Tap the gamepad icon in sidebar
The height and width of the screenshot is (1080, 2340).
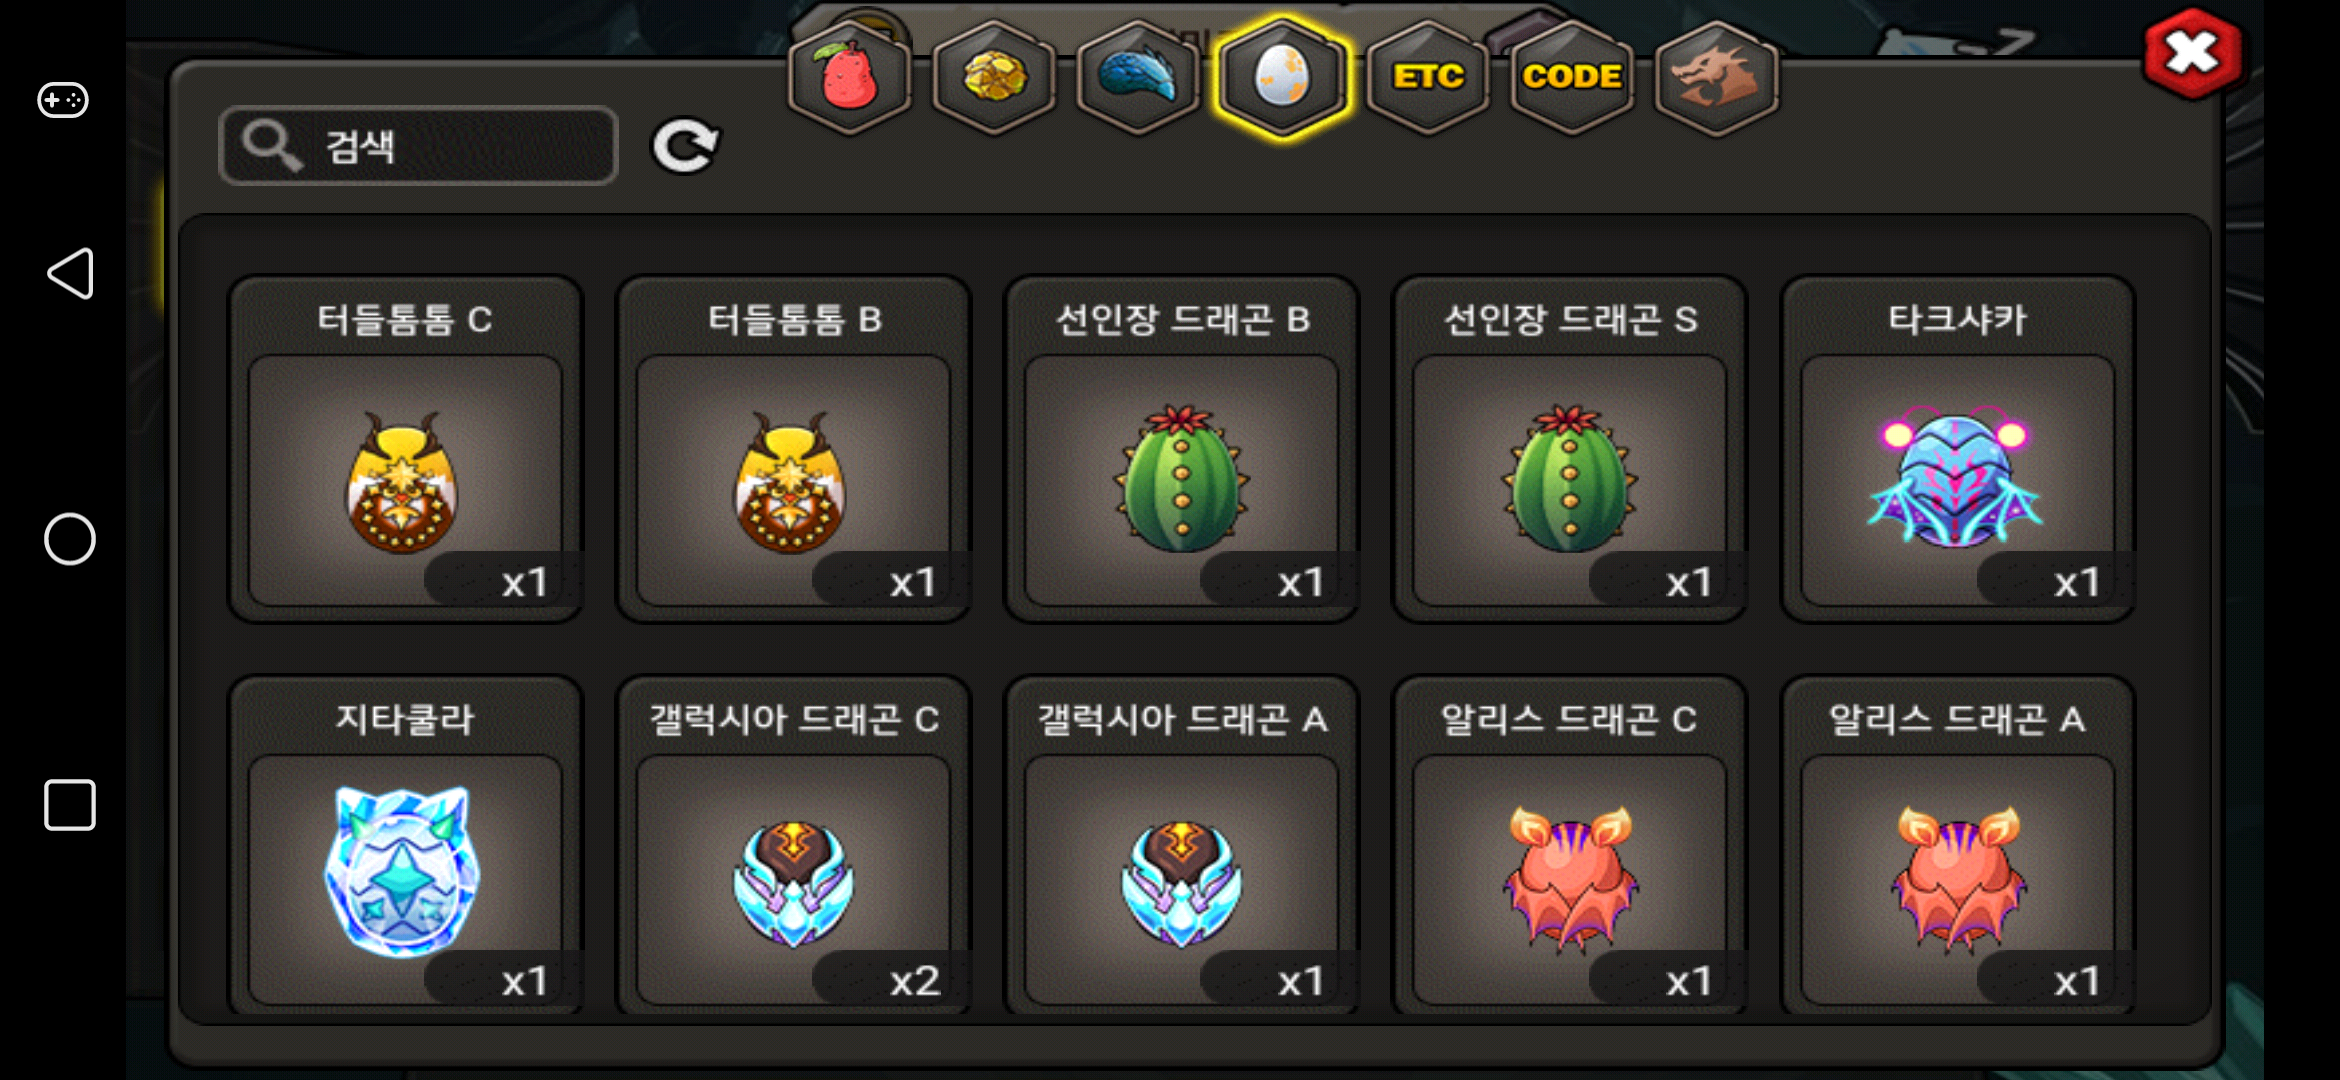tap(63, 100)
